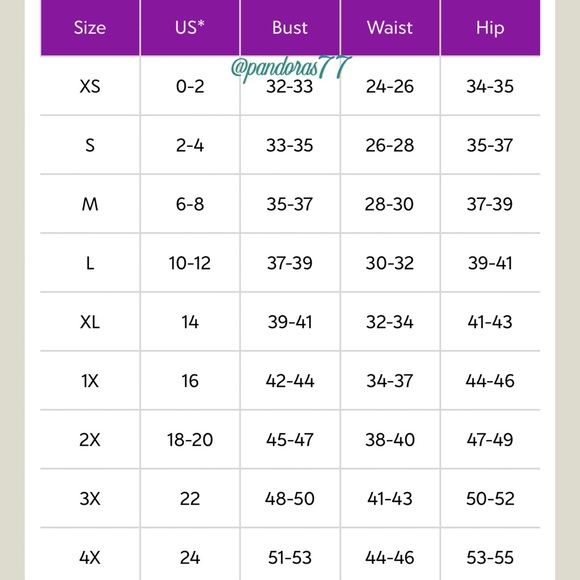Screen dimensions: 580x580
Task: Select the US 18-20 cell
Action: pyautogui.click(x=190, y=440)
